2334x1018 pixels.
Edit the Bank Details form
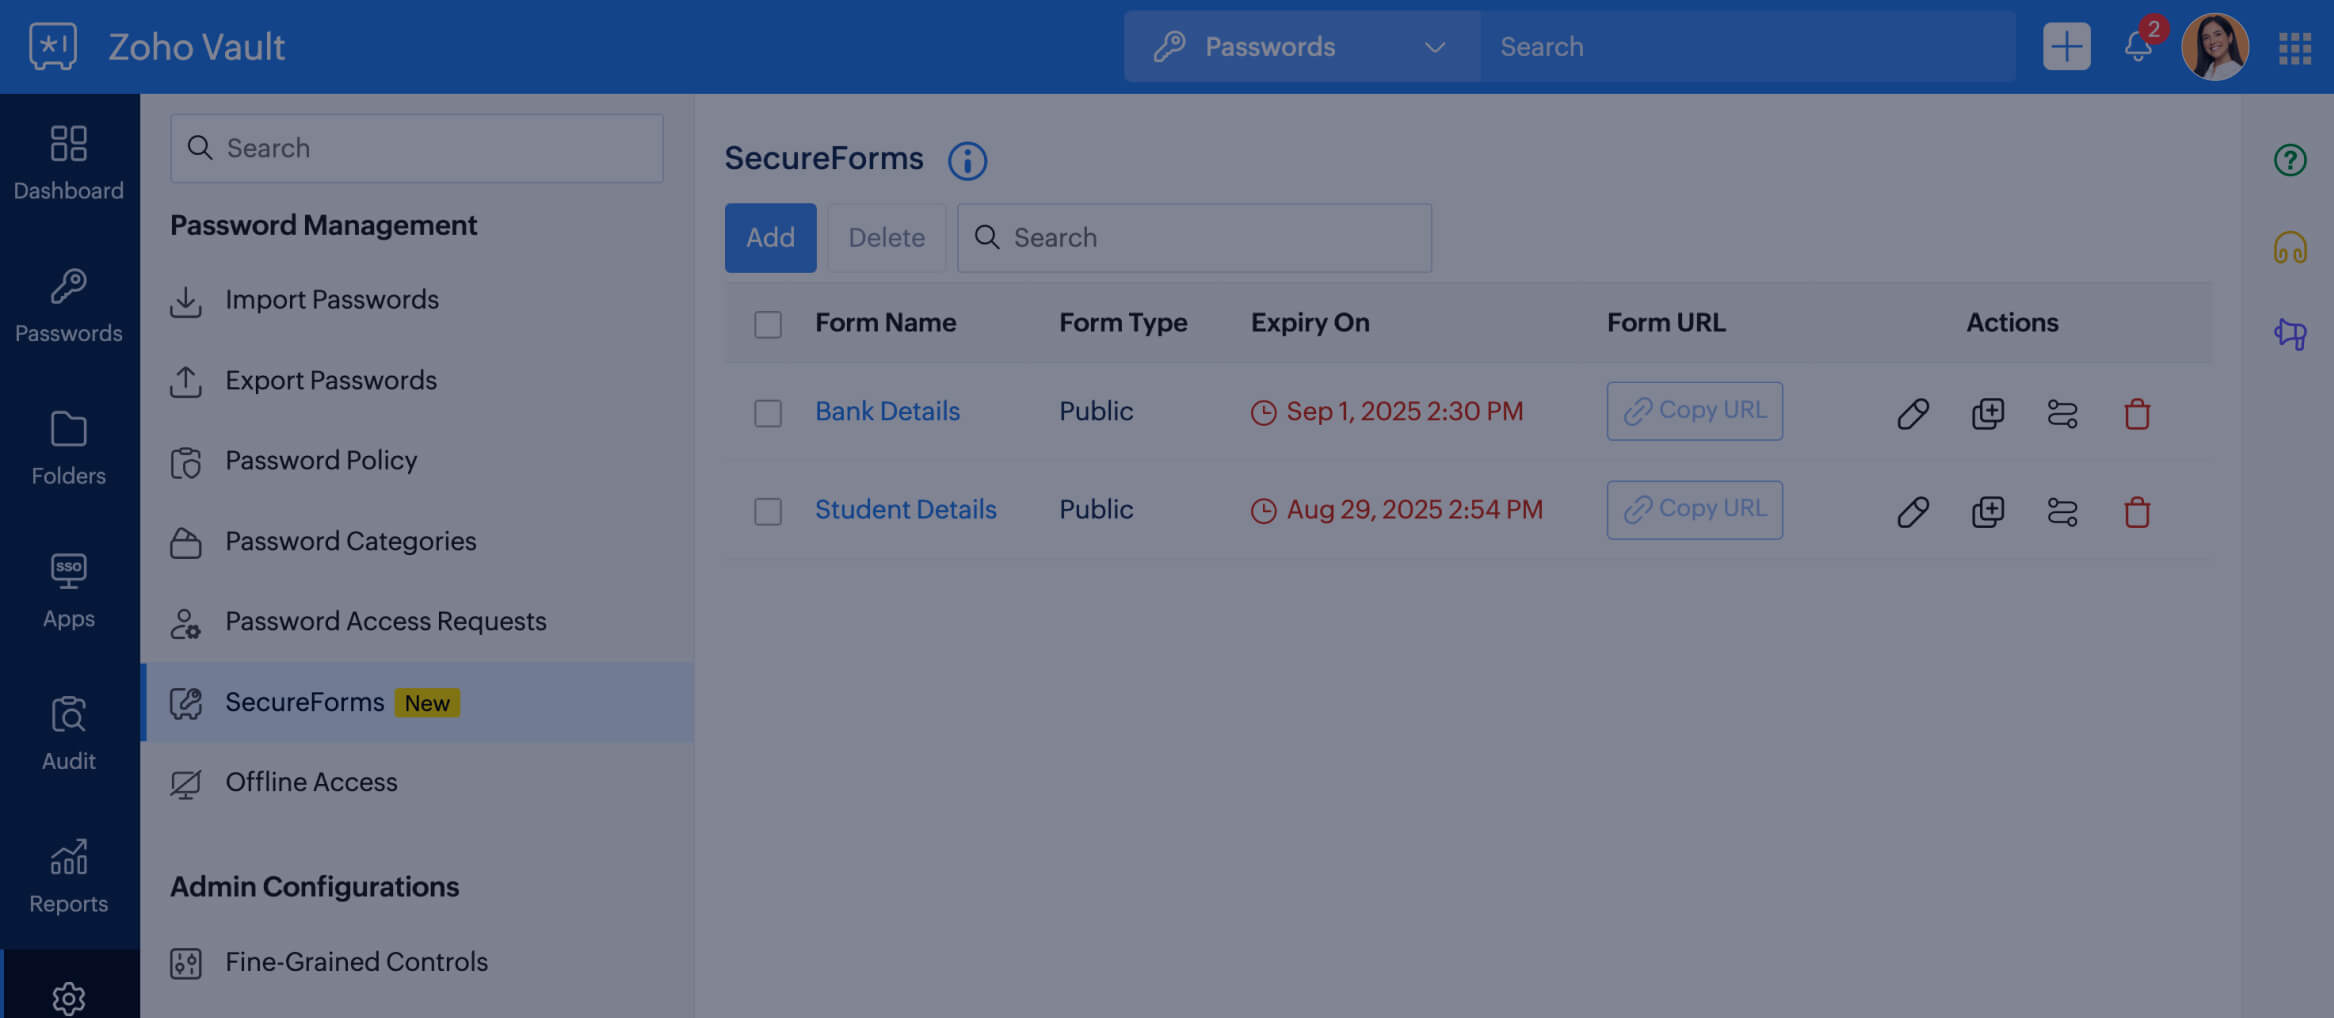[x=1912, y=411]
